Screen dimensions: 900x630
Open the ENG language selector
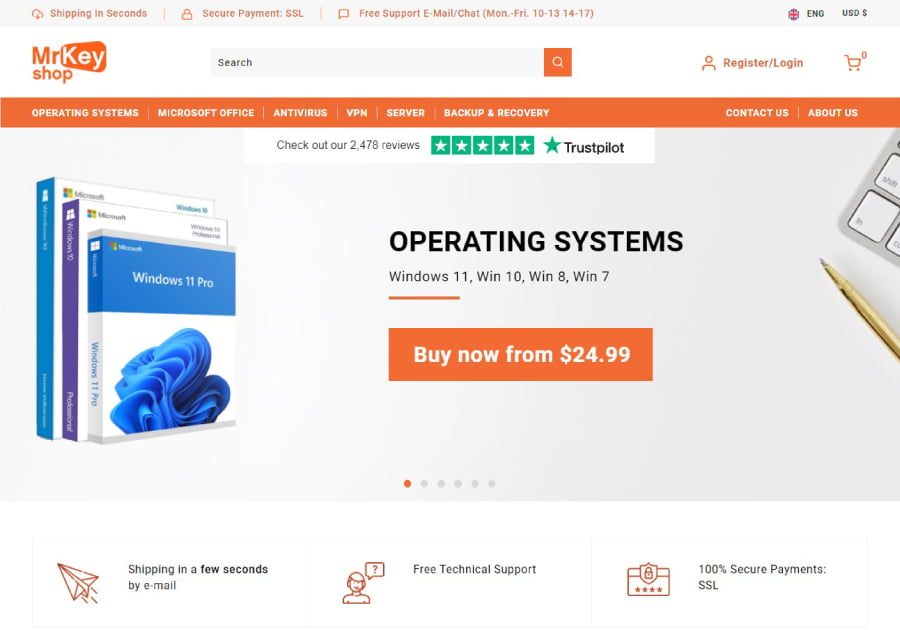coord(806,14)
